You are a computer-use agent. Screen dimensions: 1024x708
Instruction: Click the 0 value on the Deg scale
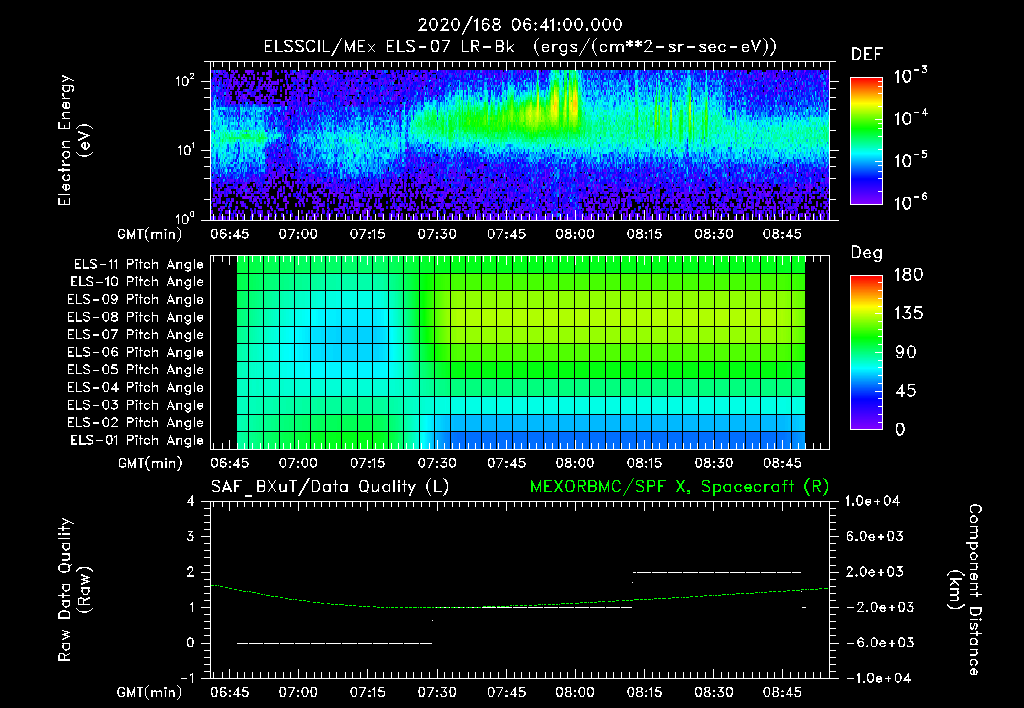click(900, 429)
